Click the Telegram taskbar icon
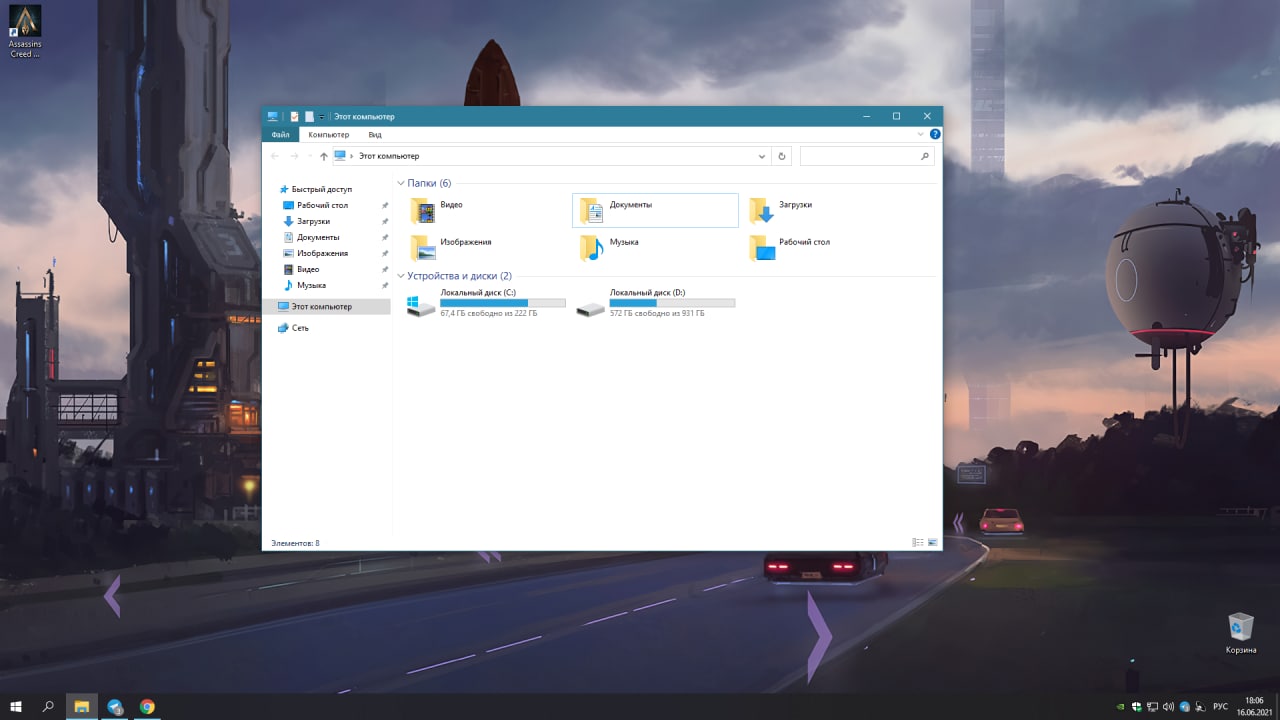This screenshot has height=720, width=1280. tap(115, 706)
